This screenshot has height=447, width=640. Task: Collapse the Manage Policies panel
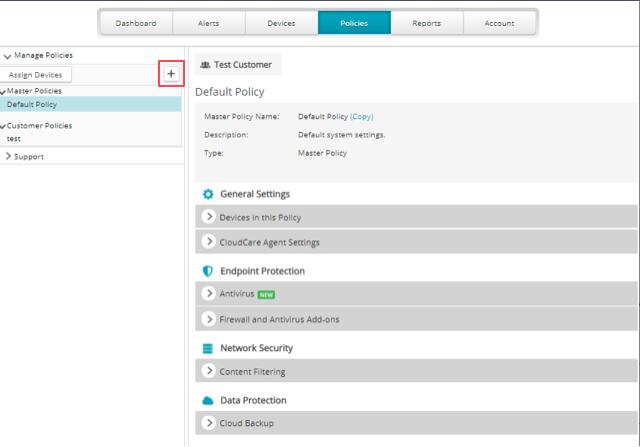pyautogui.click(x=8, y=55)
